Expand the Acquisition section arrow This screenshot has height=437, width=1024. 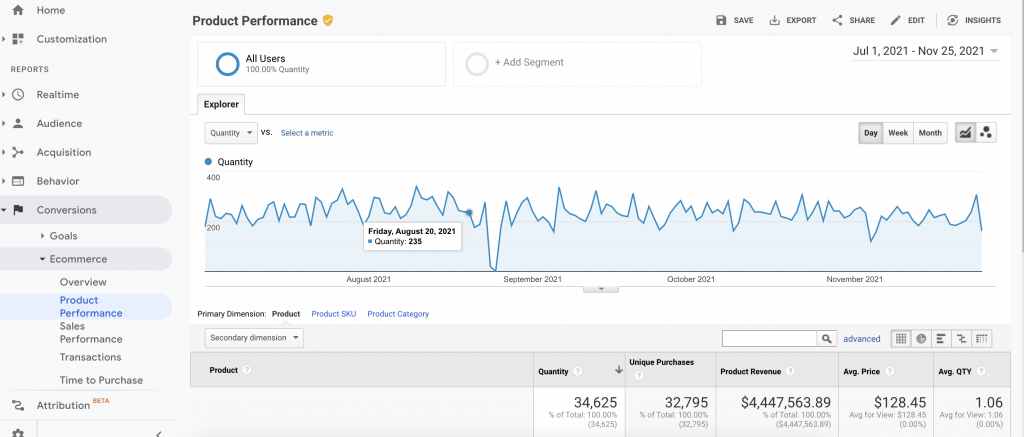click(4, 152)
